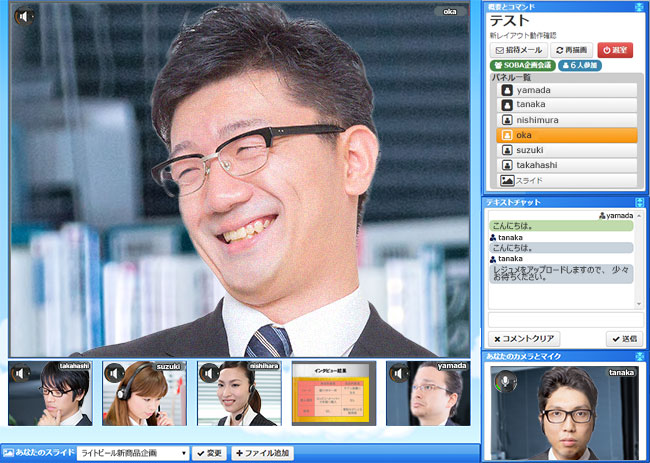Toggle speaker icon on takahashi thumbnail
Screen dimensions: 650x463
20,374
